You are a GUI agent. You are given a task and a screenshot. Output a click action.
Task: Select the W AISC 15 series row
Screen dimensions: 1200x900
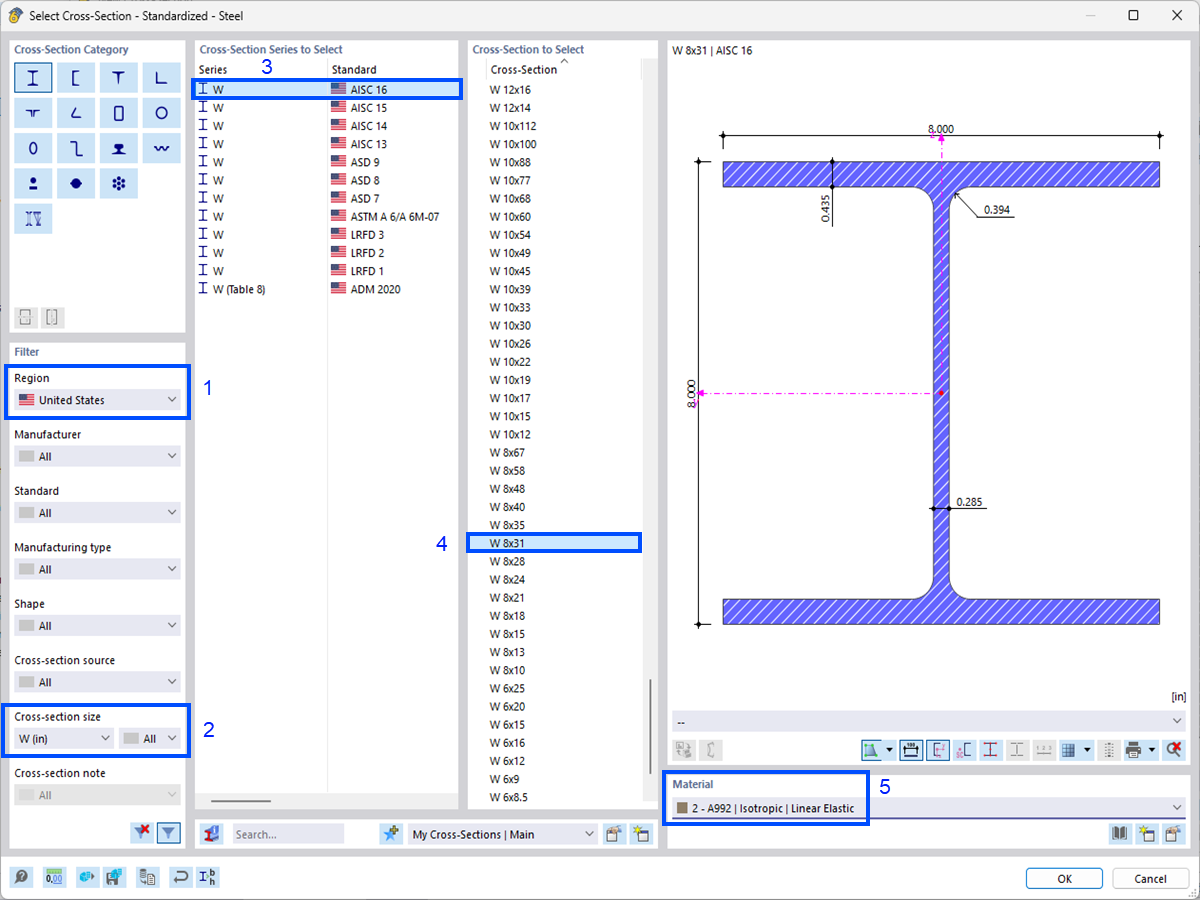coord(327,107)
